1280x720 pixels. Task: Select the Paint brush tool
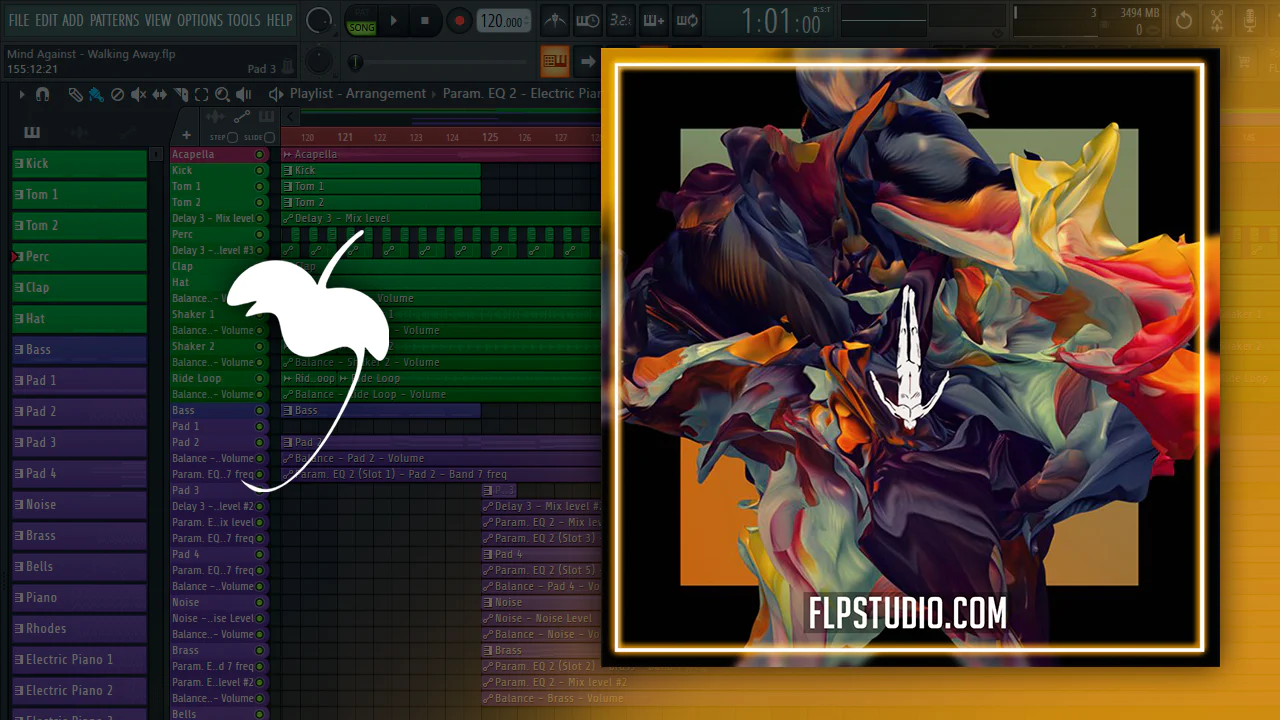pos(96,94)
